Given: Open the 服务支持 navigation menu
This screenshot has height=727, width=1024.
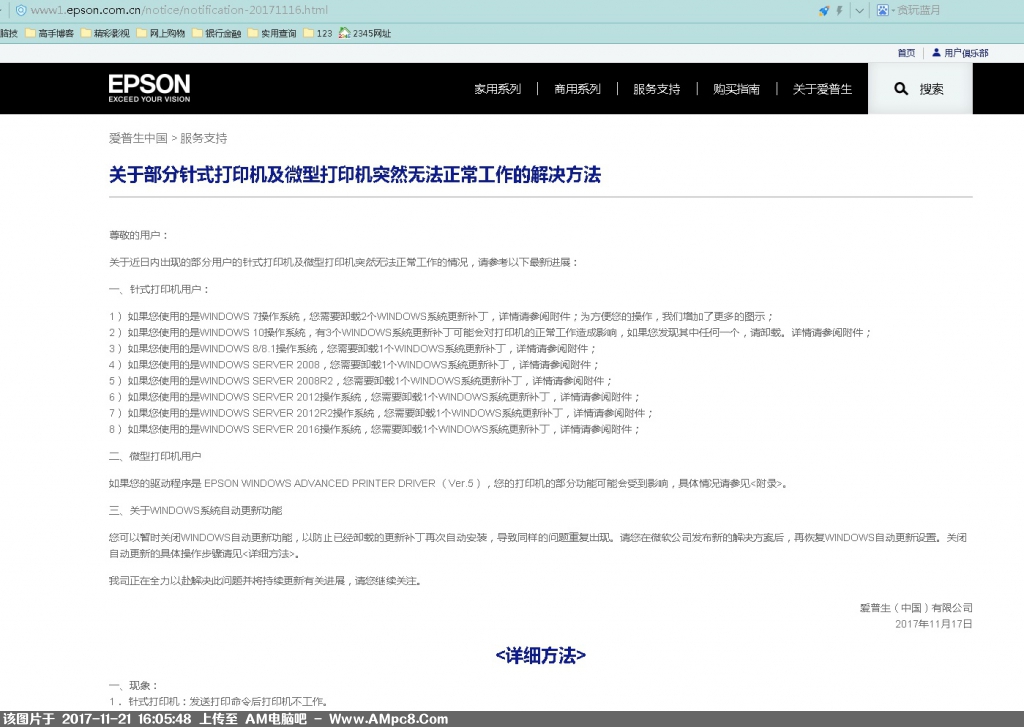Looking at the screenshot, I should [x=657, y=89].
